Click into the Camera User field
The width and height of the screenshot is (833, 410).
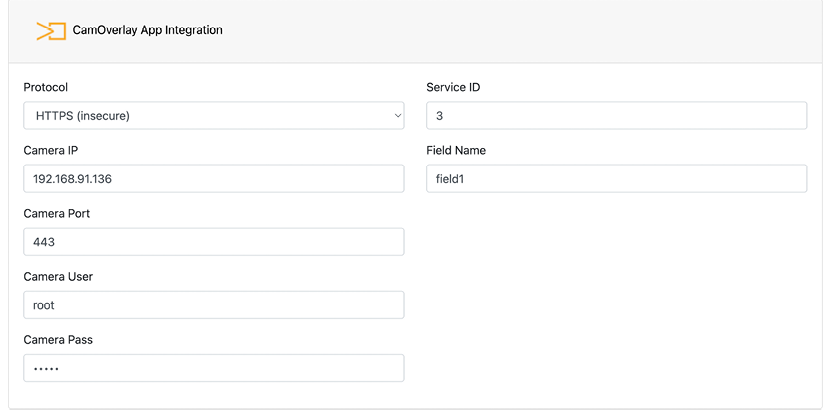click(214, 305)
